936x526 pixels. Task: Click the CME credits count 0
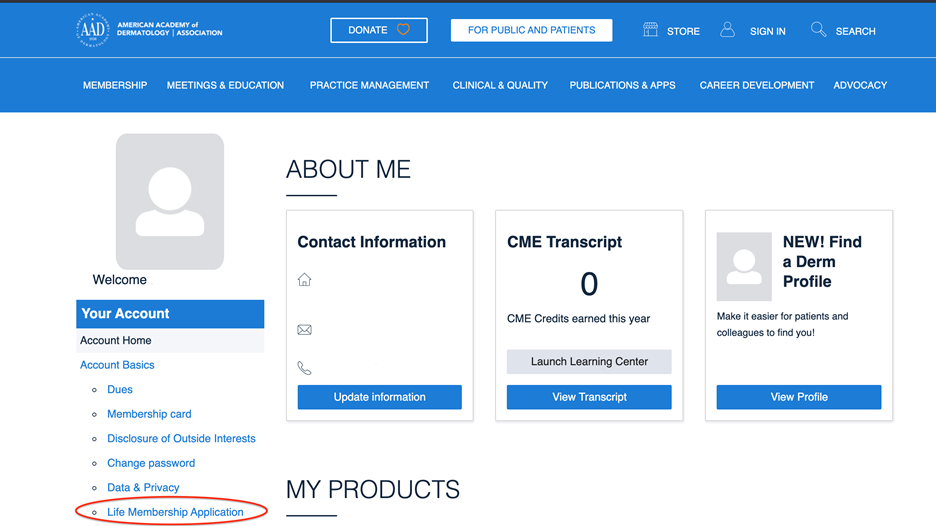coord(589,284)
